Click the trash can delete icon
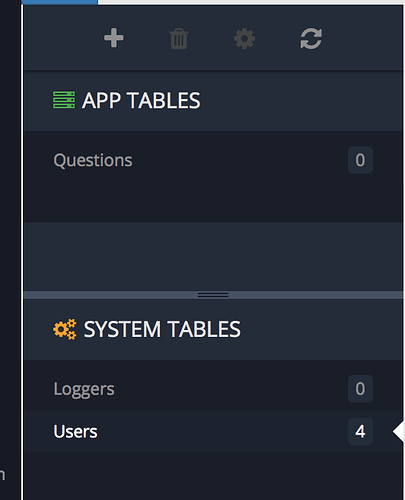Image resolution: width=405 pixels, height=500 pixels. (x=179, y=39)
